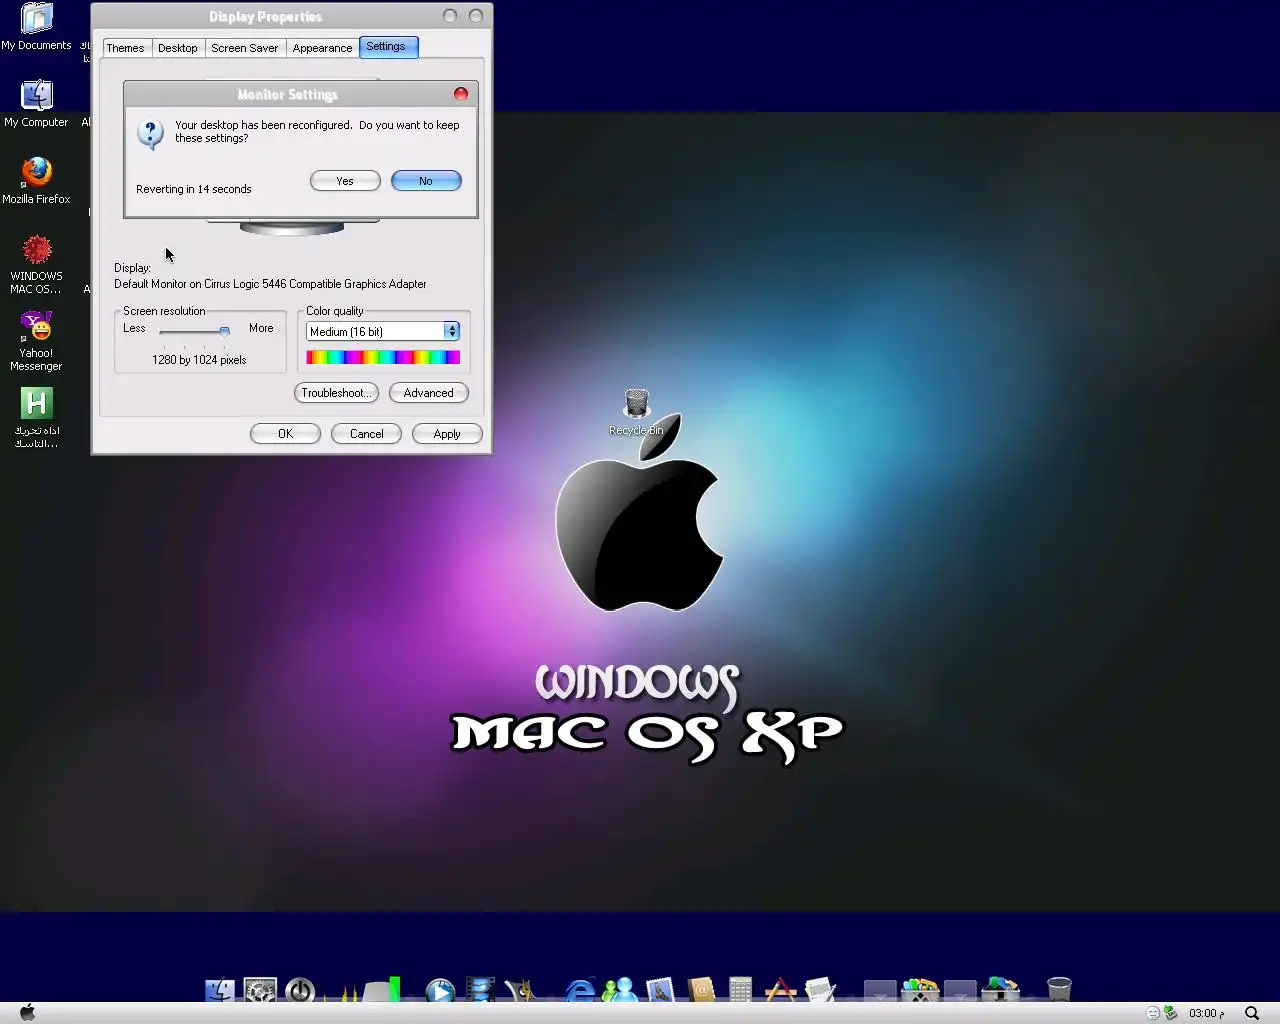Launch Internet Explorer from the dock
Viewport: 1280px width, 1024px height.
(580, 990)
